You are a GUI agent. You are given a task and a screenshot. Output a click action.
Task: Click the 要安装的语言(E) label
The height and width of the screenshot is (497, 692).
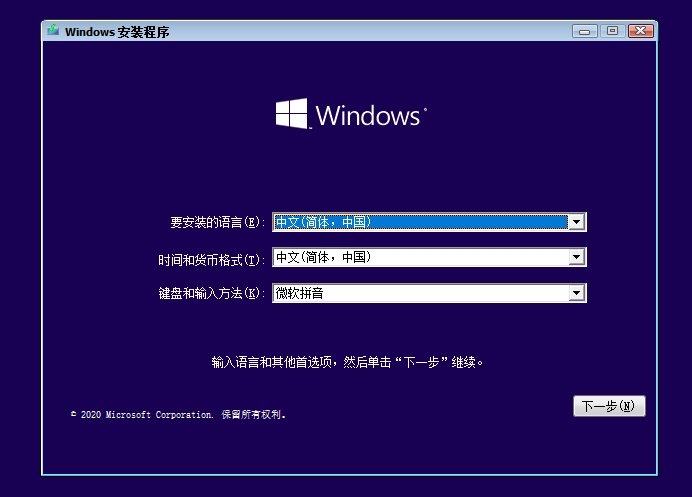click(218, 222)
